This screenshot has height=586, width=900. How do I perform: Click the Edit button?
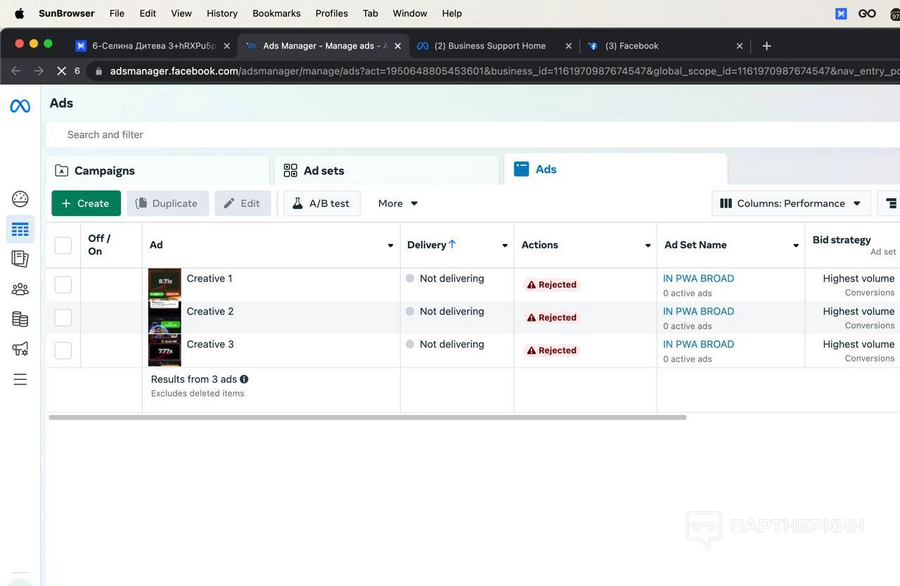click(x=243, y=203)
